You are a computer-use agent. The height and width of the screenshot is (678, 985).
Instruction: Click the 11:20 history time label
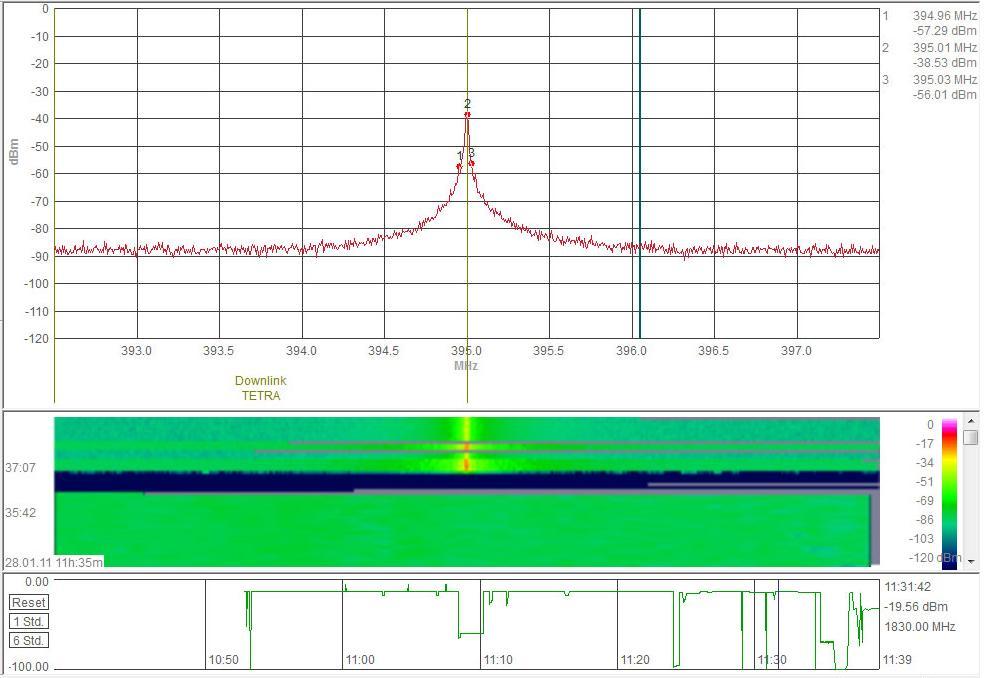pyautogui.click(x=635, y=660)
